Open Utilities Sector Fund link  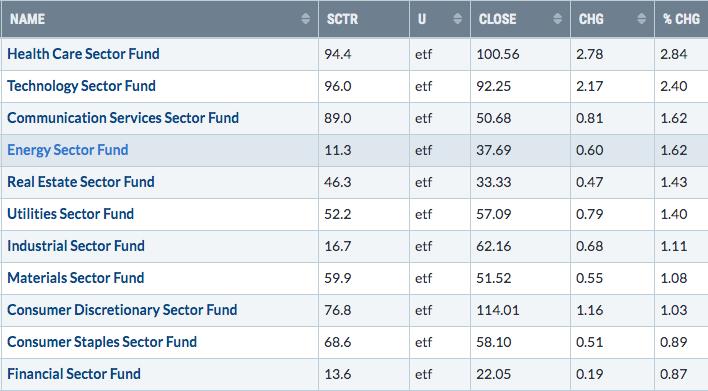(70, 214)
